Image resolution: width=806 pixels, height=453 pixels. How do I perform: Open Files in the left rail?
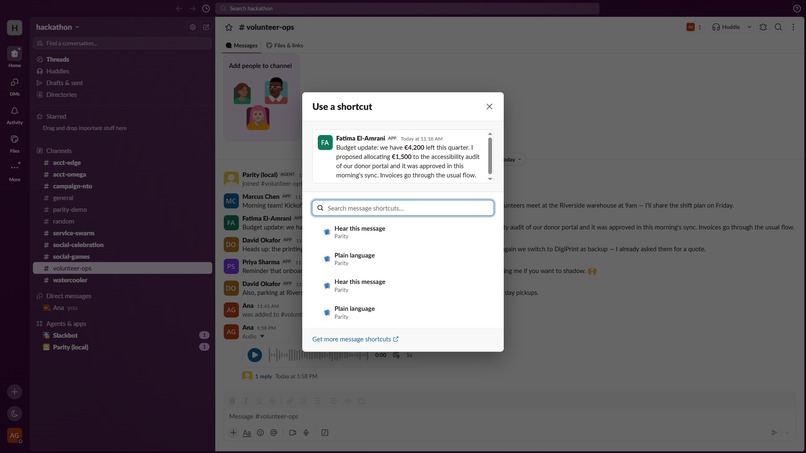[14, 143]
